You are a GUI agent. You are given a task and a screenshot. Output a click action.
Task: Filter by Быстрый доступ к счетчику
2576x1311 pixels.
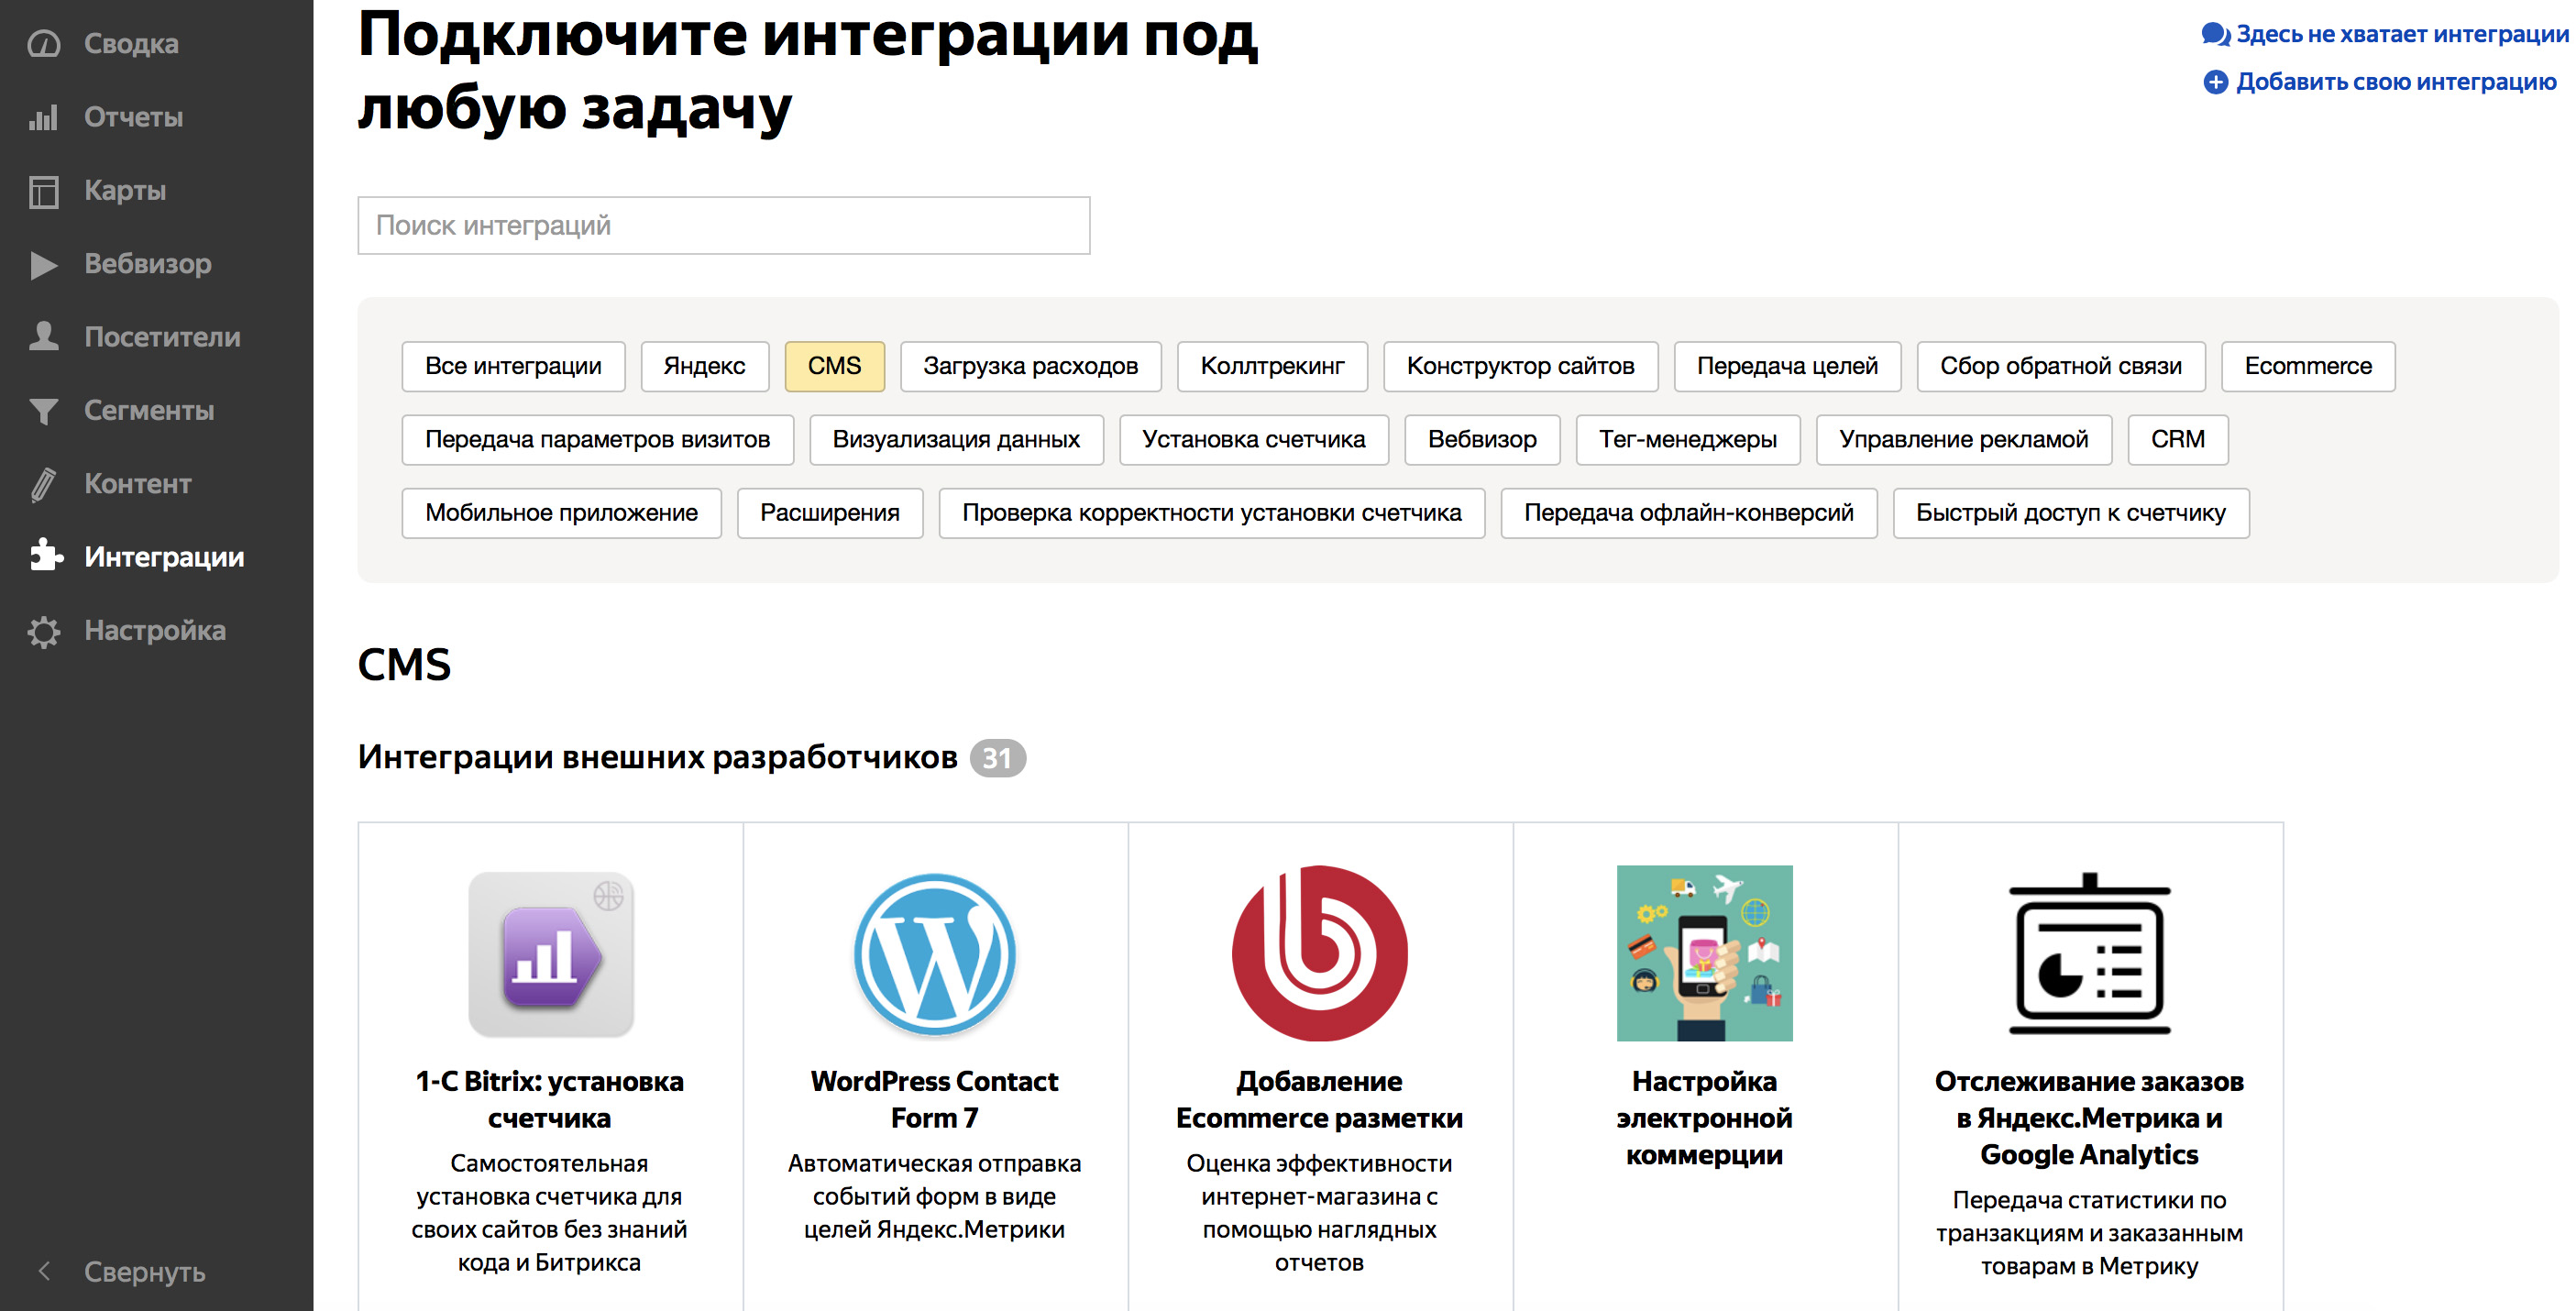coord(2070,513)
